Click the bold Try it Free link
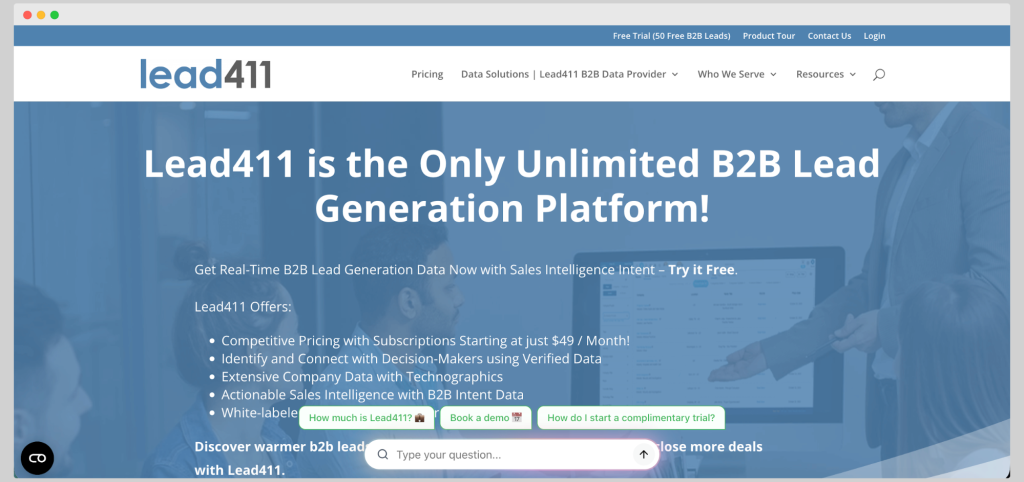This screenshot has width=1024, height=482. [701, 270]
